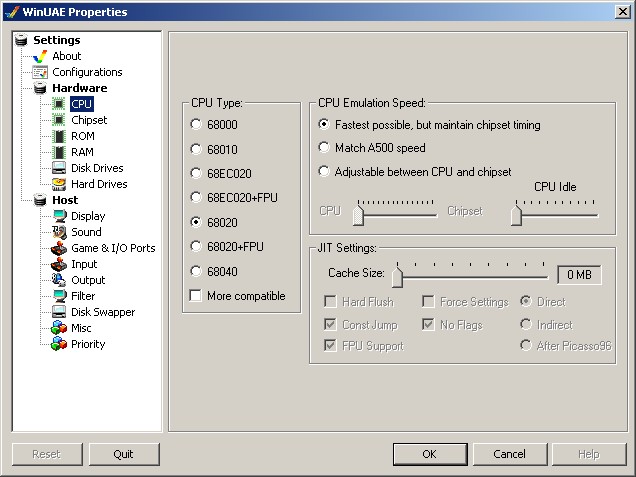Click the Priority colored cubes icon
Image resolution: width=636 pixels, height=477 pixels.
pos(59,344)
